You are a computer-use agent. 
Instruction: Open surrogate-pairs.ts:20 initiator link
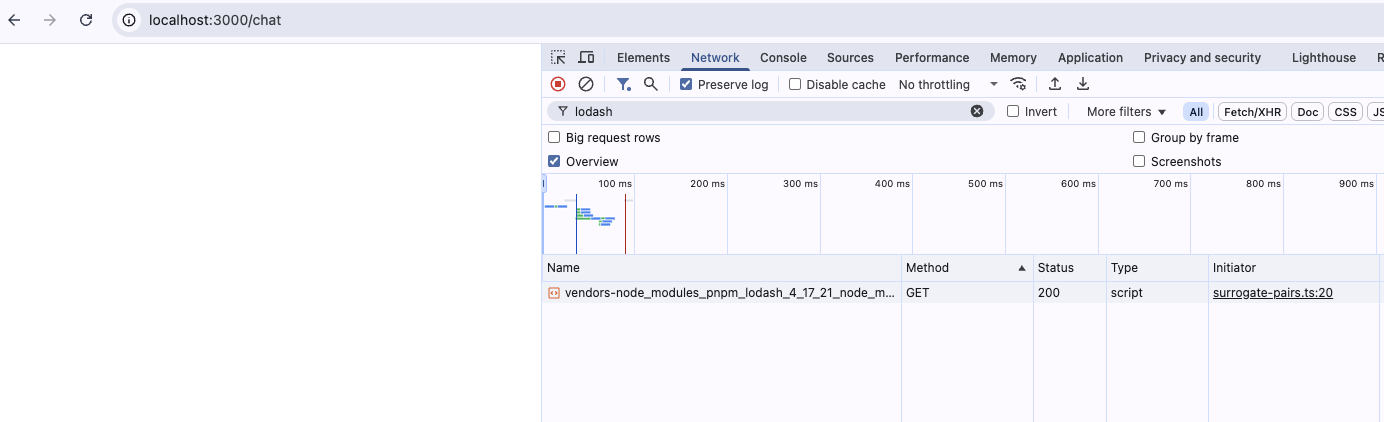coord(1272,293)
